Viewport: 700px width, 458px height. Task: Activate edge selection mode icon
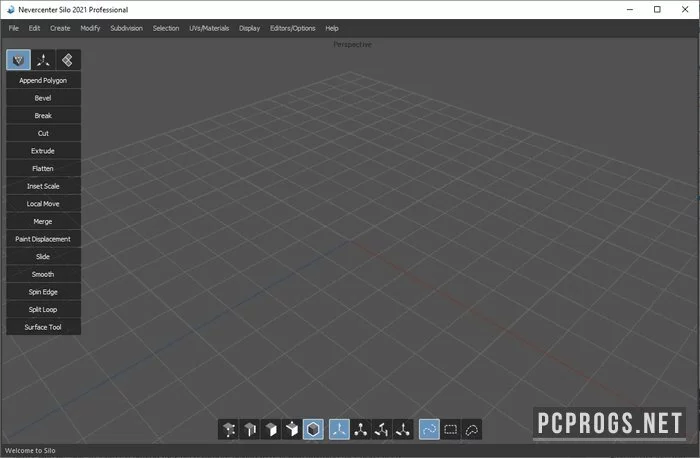(x=250, y=429)
